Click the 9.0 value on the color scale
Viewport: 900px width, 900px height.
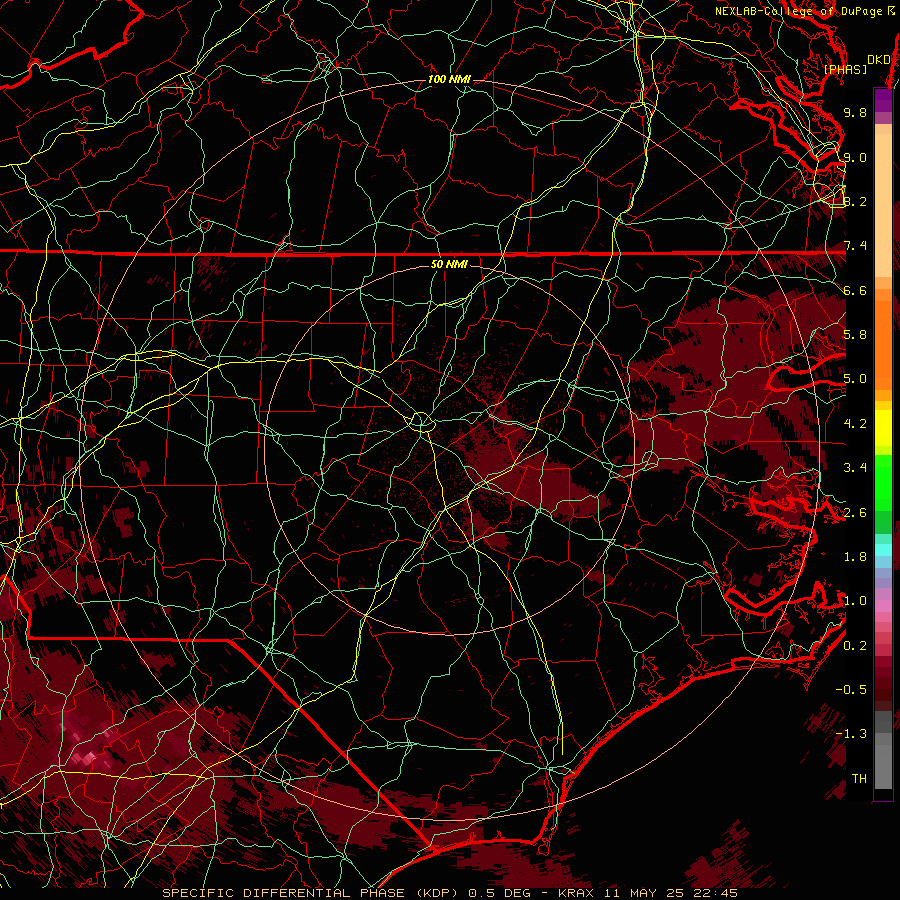(855, 157)
